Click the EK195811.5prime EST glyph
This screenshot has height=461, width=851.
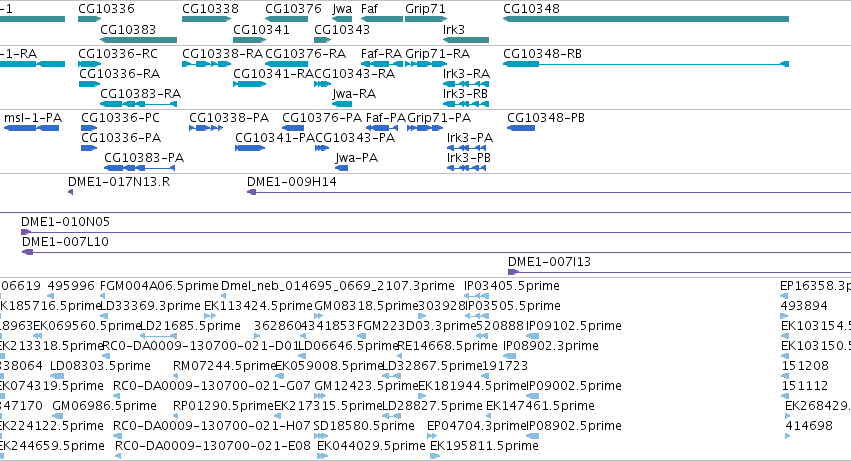435,456
